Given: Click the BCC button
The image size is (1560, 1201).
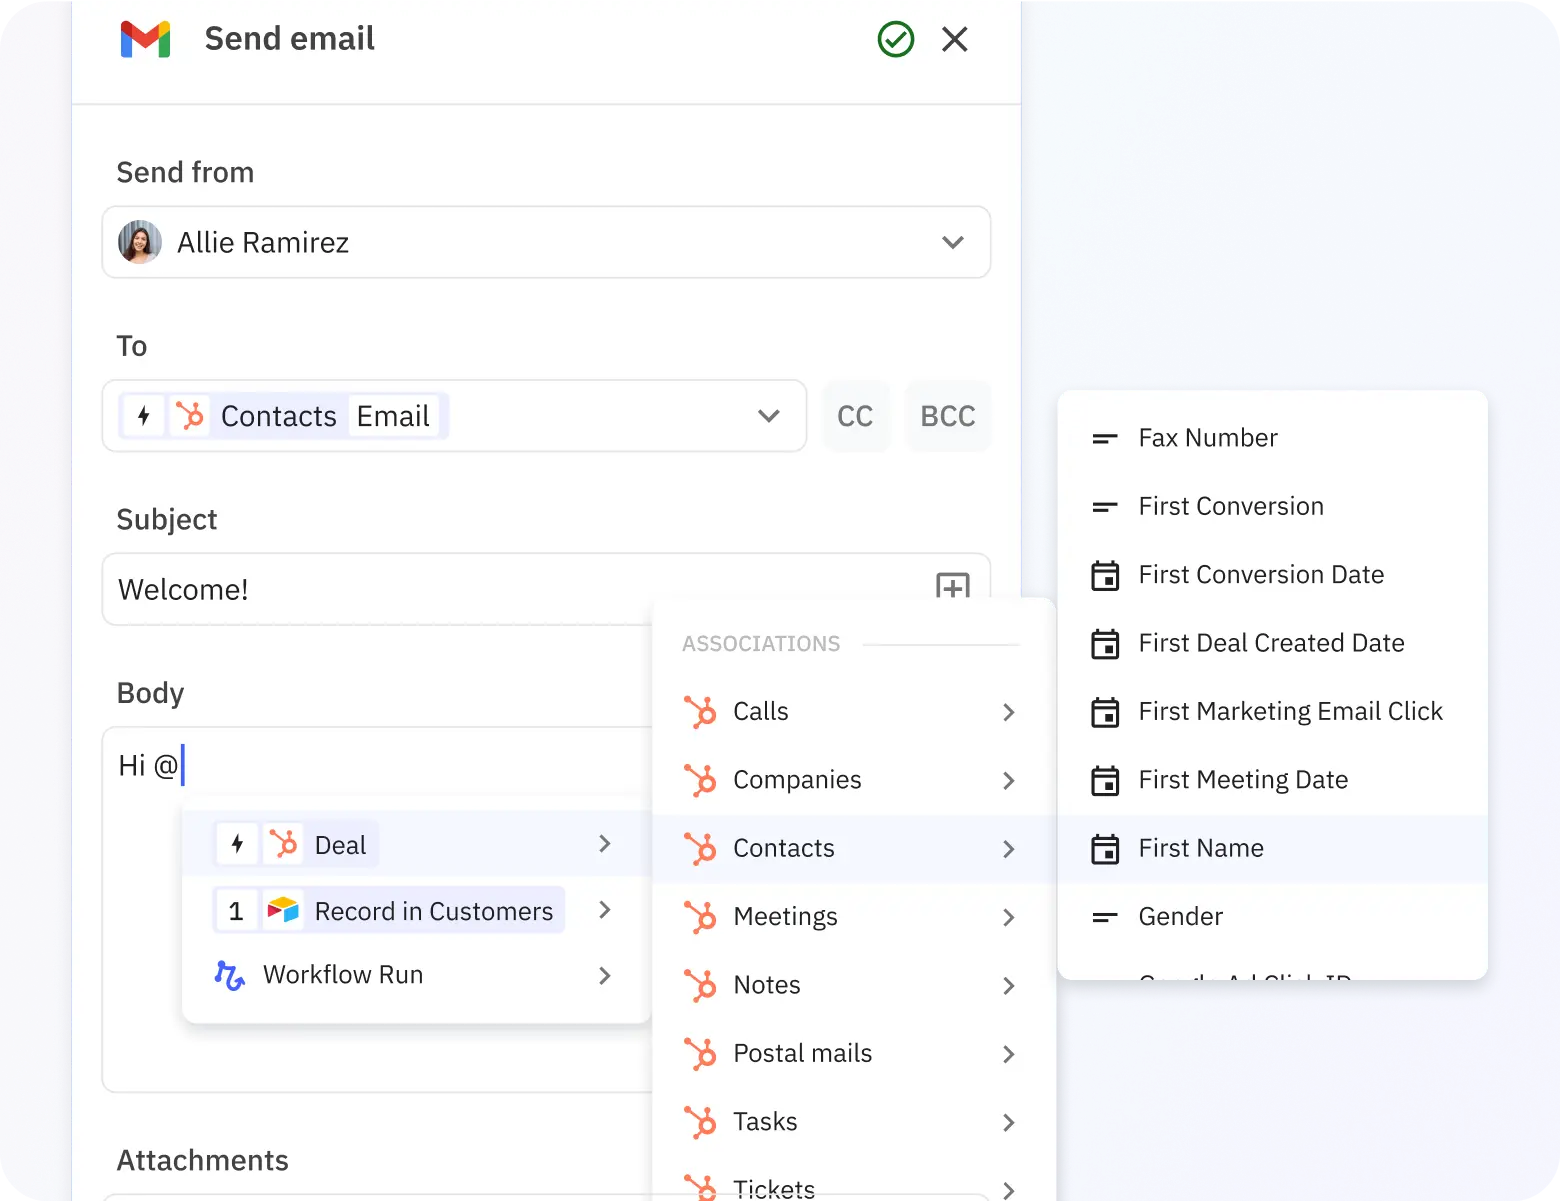Looking at the screenshot, I should click(947, 416).
